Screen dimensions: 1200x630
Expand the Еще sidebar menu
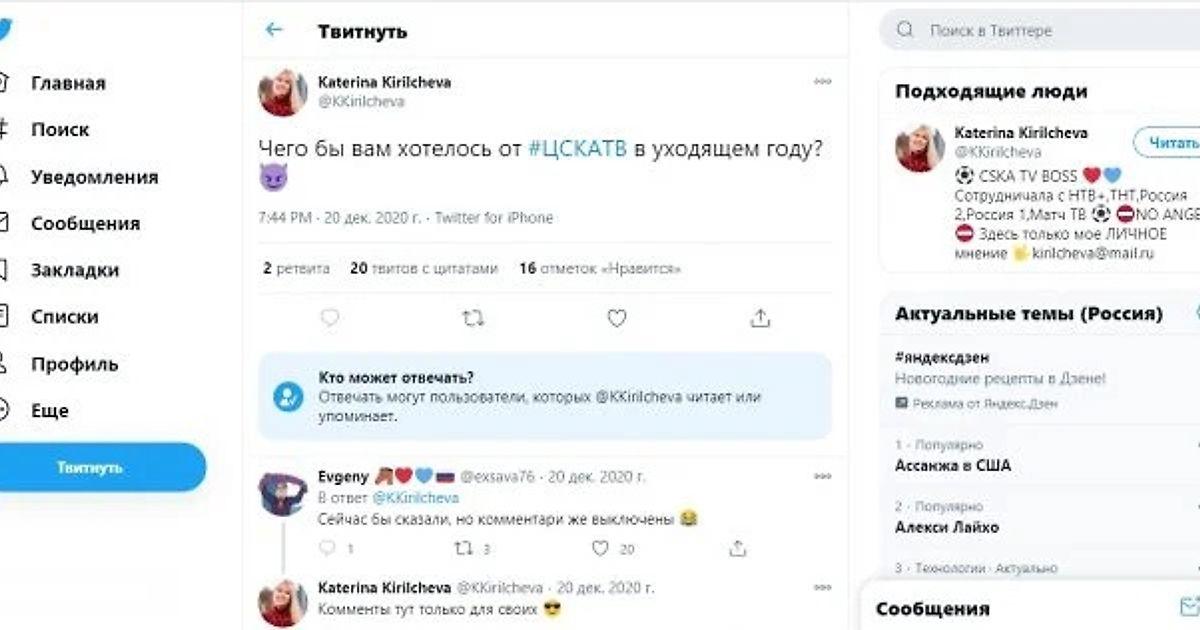49,410
